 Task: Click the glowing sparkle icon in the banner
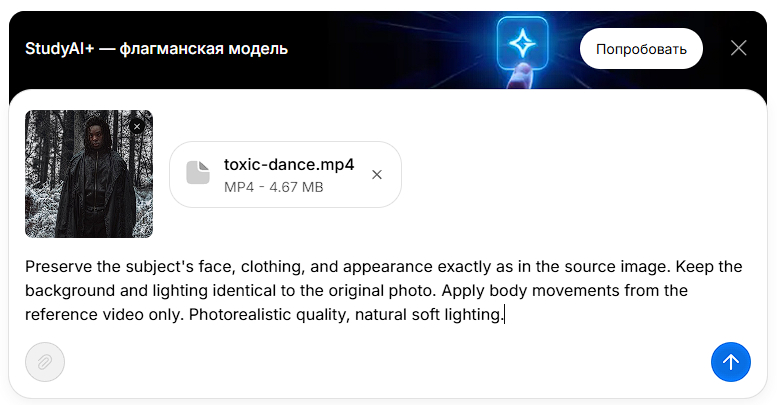[522, 42]
